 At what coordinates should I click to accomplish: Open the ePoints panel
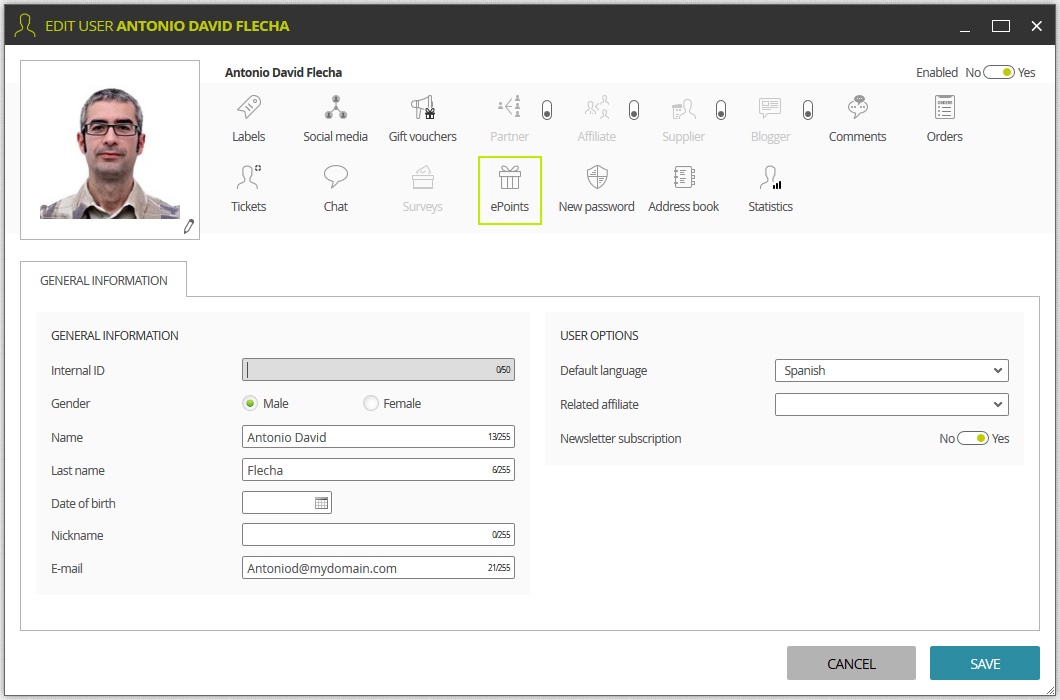509,190
